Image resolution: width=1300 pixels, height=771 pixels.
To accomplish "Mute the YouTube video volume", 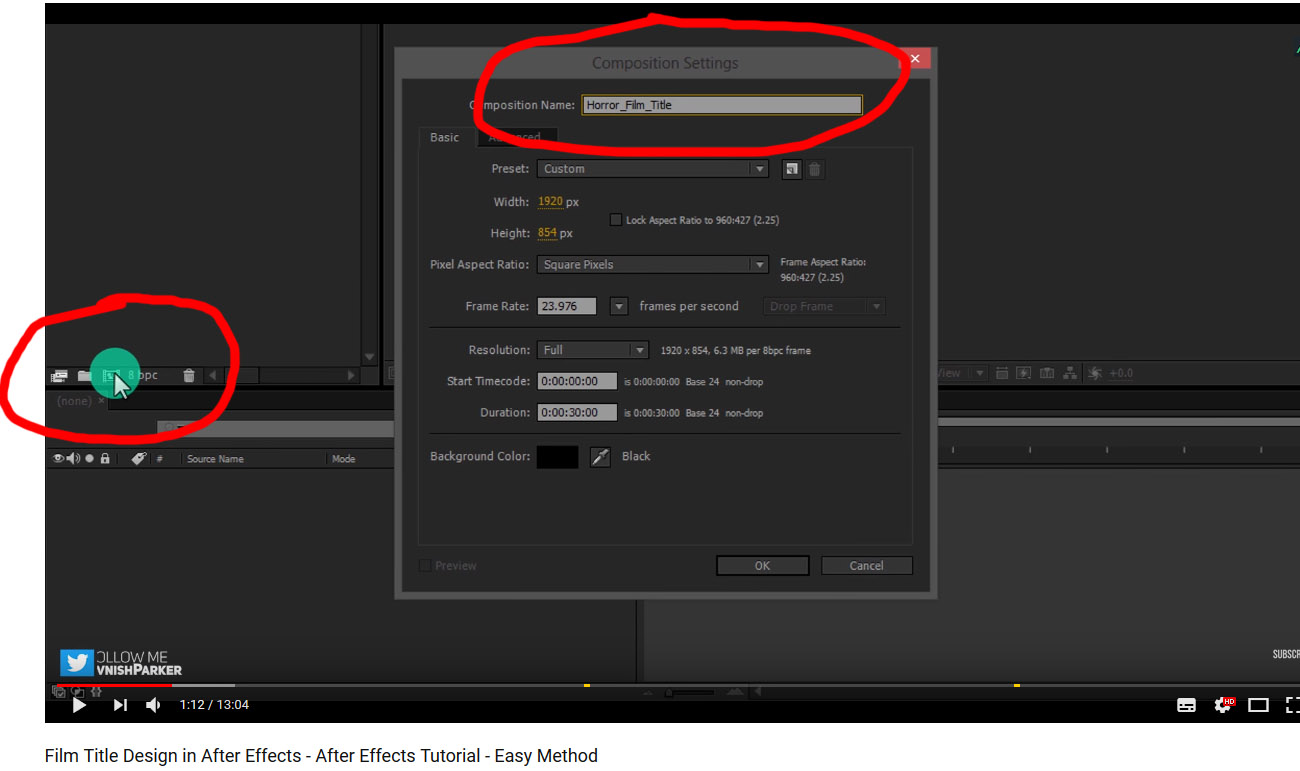I will [153, 705].
